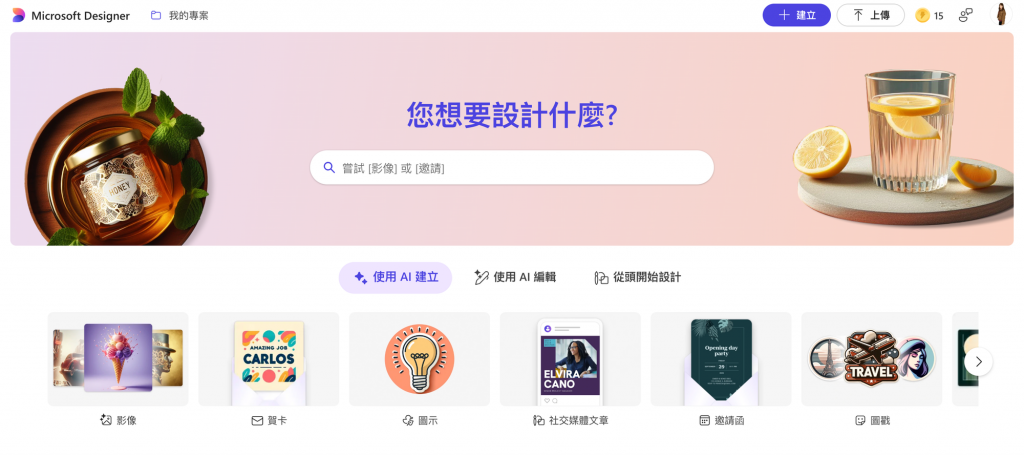Open the ice cream 影像 thumbnail
Viewport: 1024px width, 455px height.
[118, 359]
